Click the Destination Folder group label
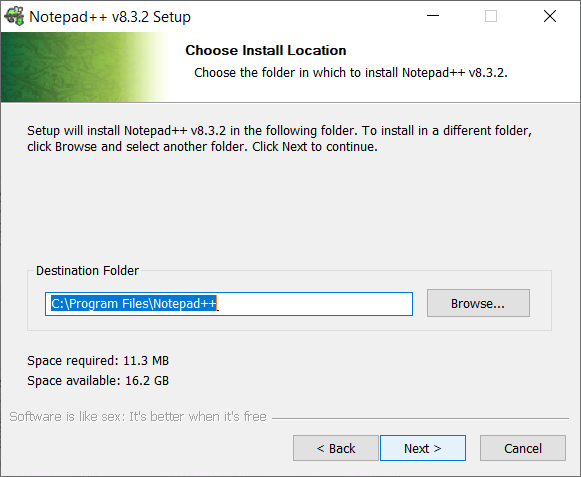Screen dimensions: 581x477 87,271
